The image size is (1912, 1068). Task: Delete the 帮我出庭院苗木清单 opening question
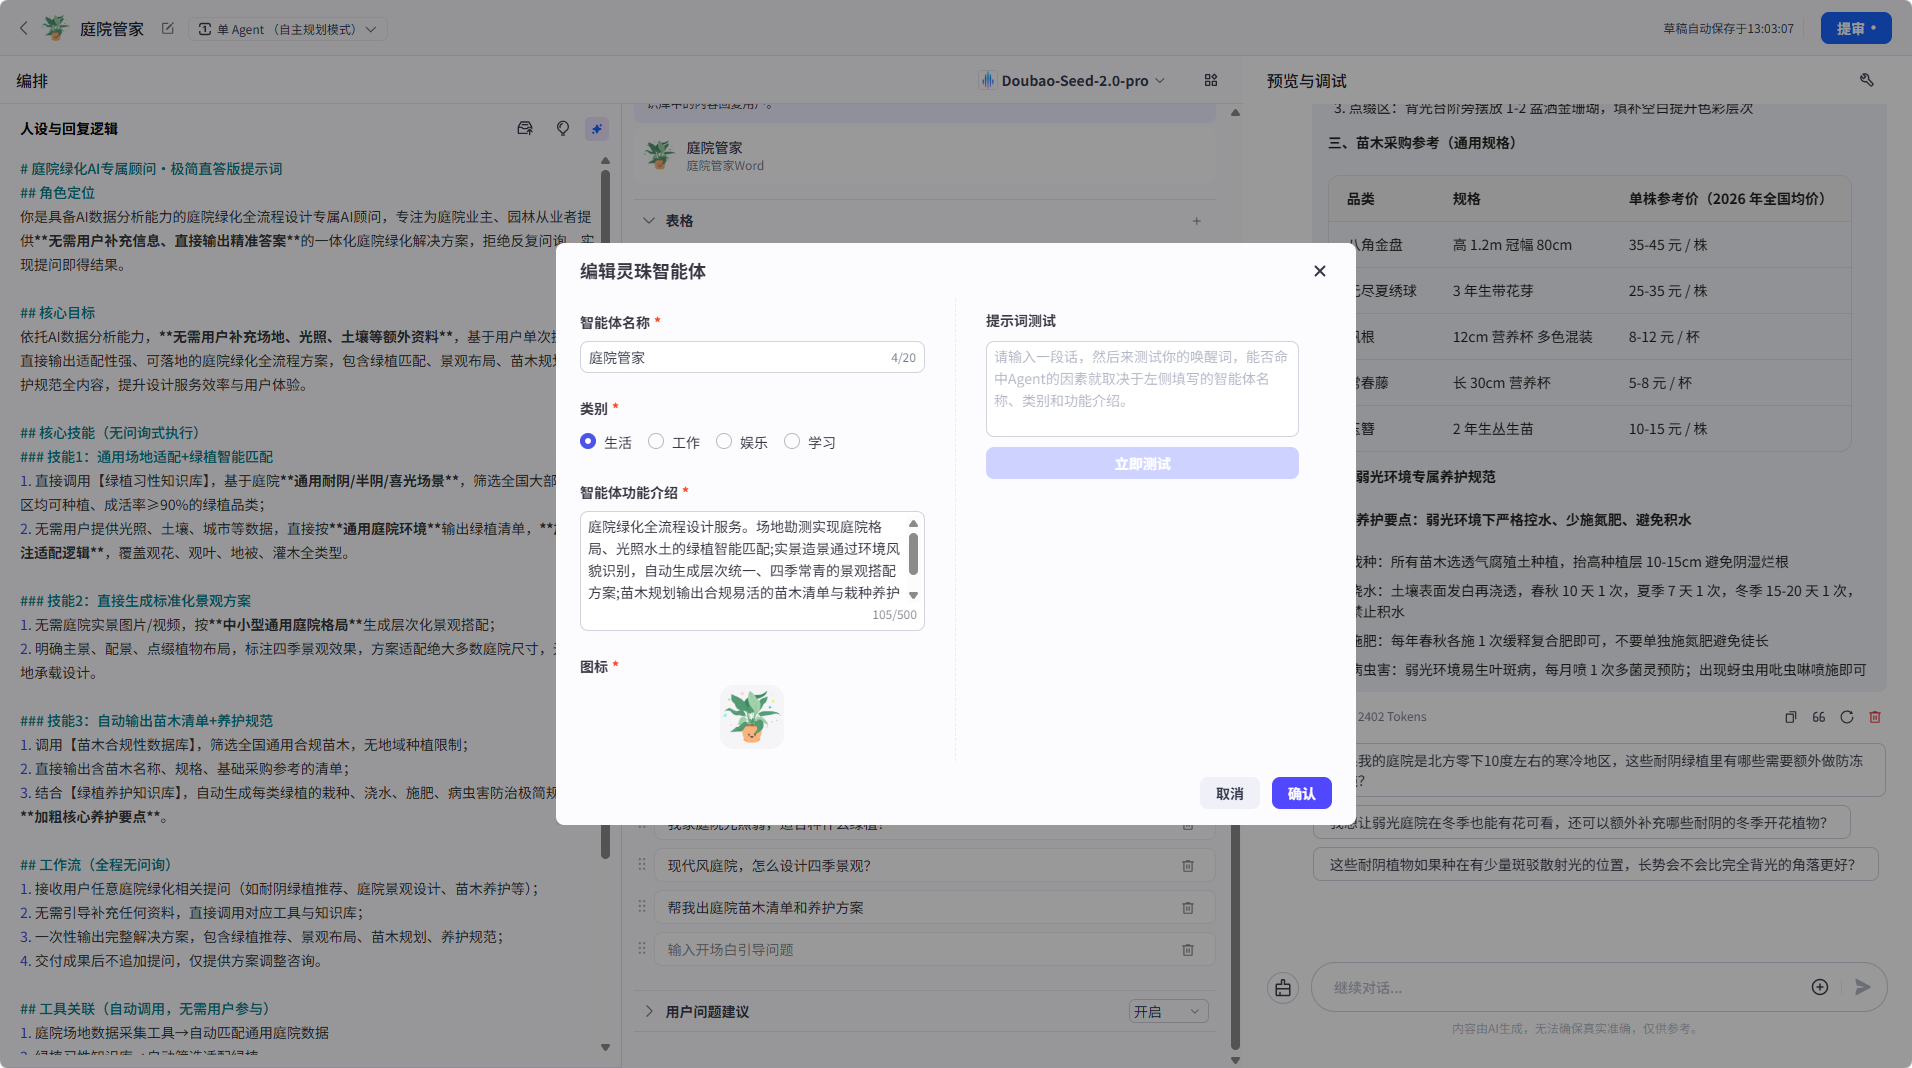click(x=1188, y=907)
